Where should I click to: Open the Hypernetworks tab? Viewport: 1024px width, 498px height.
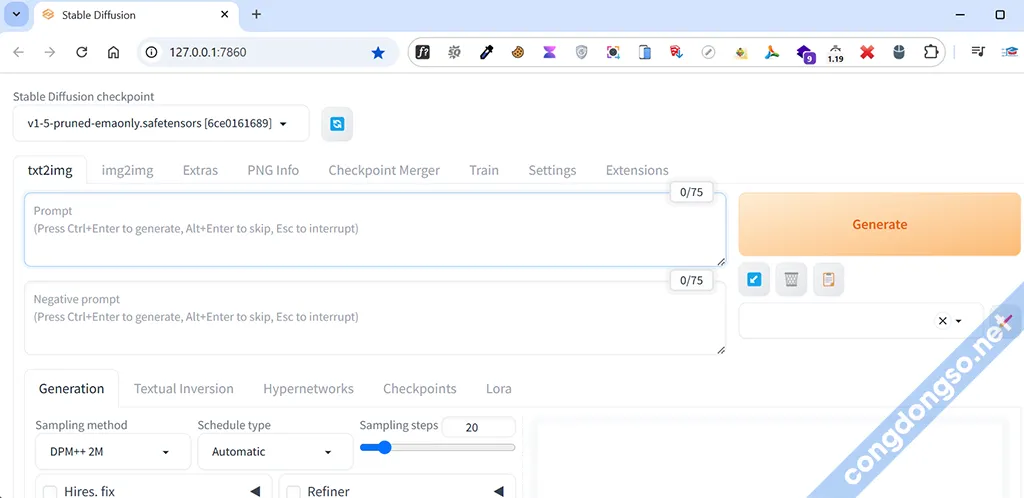pyautogui.click(x=308, y=389)
